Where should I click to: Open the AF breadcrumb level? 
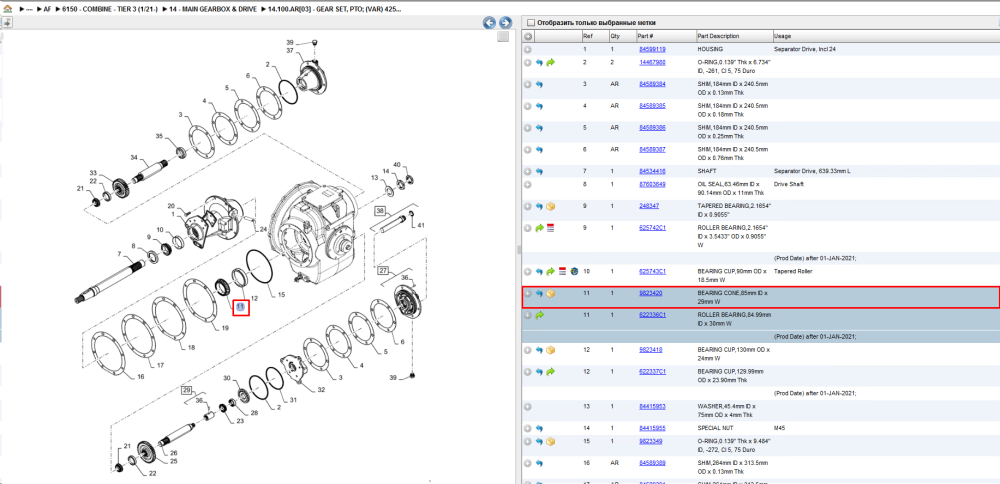[45, 11]
